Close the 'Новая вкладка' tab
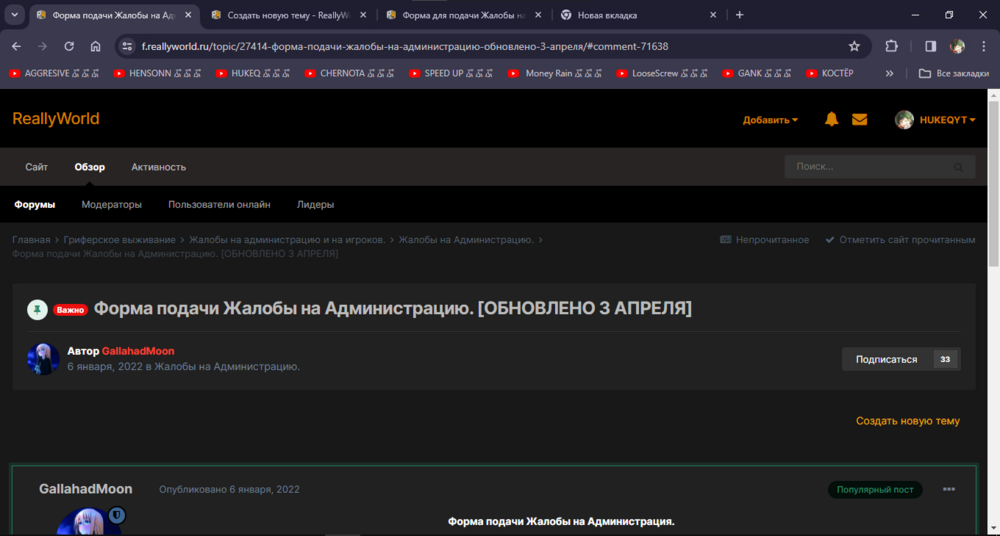 click(713, 15)
